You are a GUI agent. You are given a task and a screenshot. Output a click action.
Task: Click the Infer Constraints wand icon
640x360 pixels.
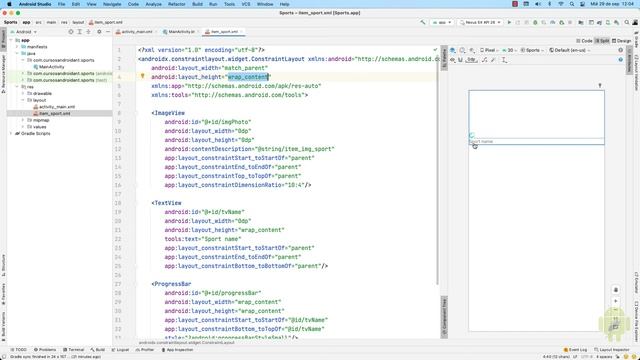[x=493, y=60]
